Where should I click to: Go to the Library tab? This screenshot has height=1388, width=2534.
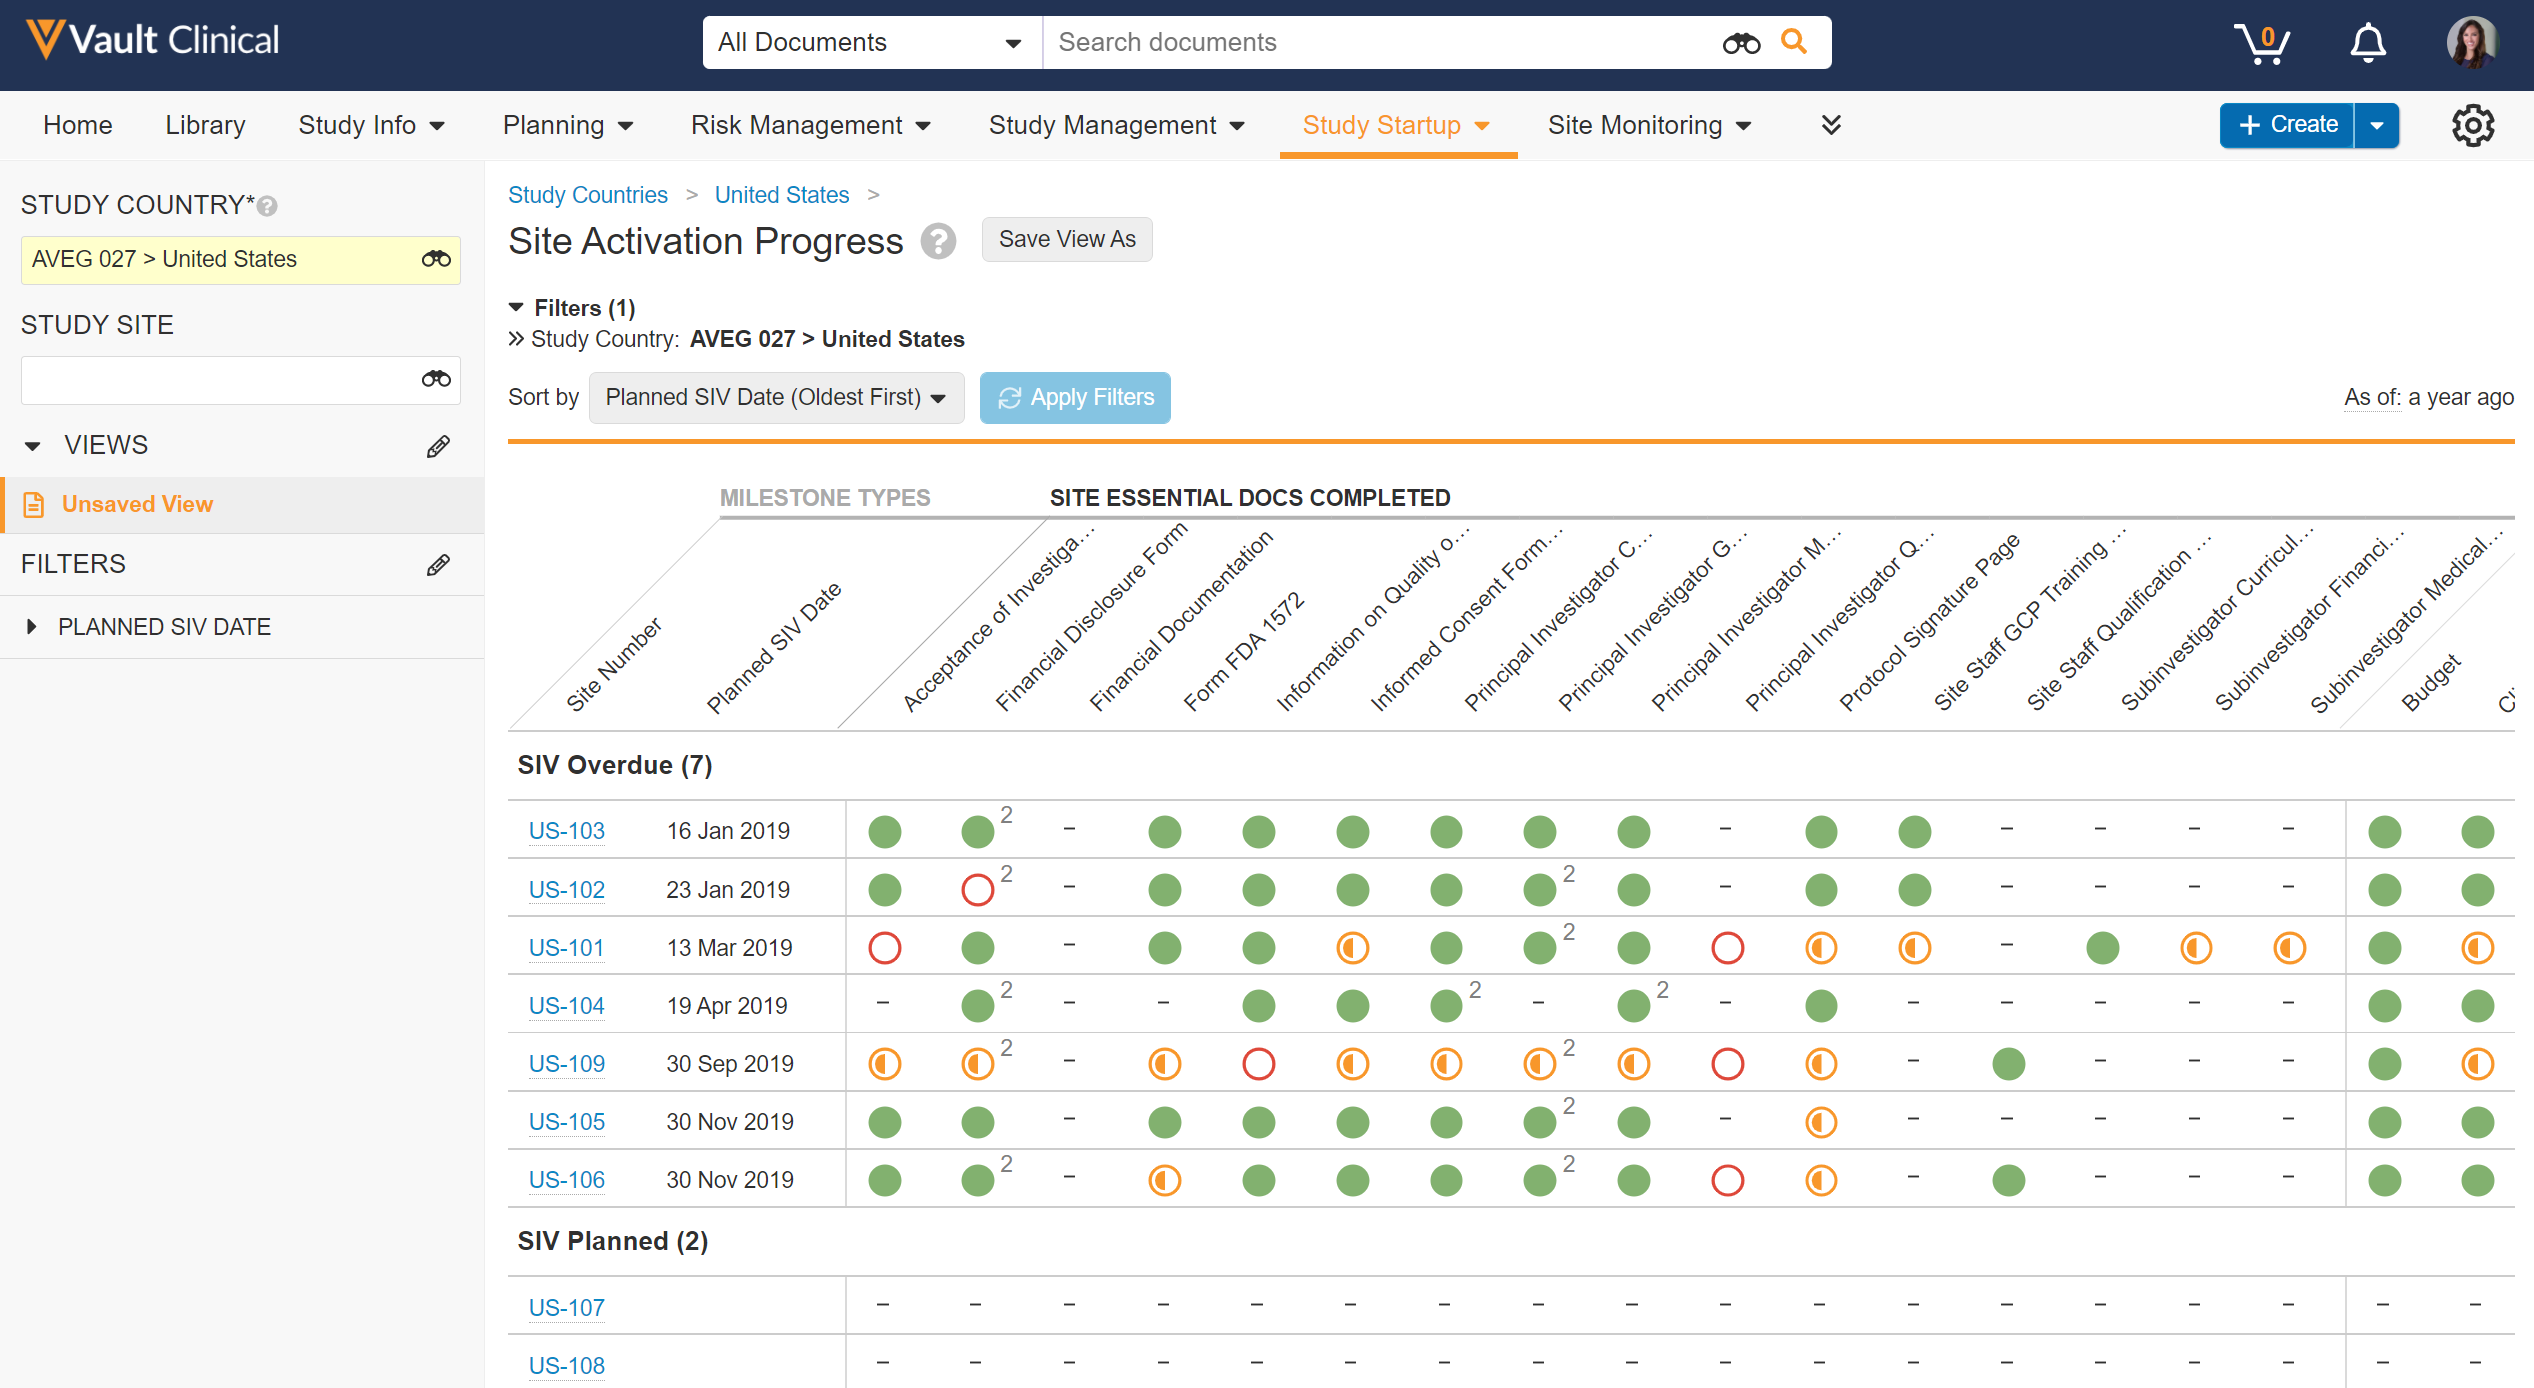[x=205, y=125]
